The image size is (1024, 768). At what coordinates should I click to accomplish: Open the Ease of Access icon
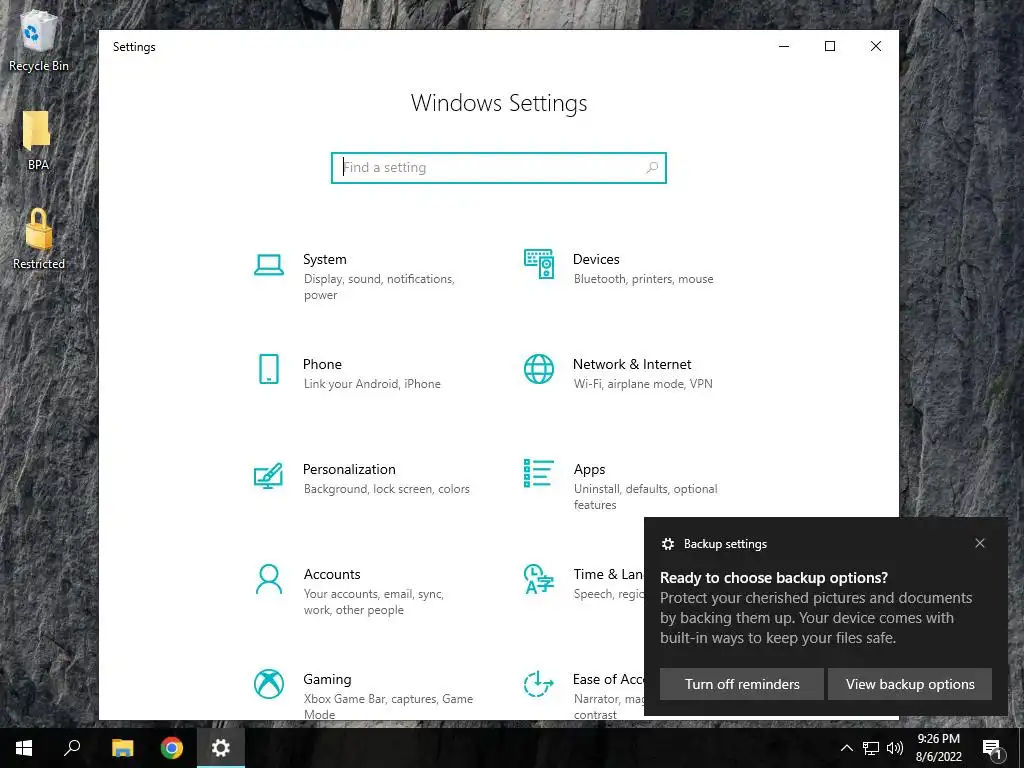[539, 684]
